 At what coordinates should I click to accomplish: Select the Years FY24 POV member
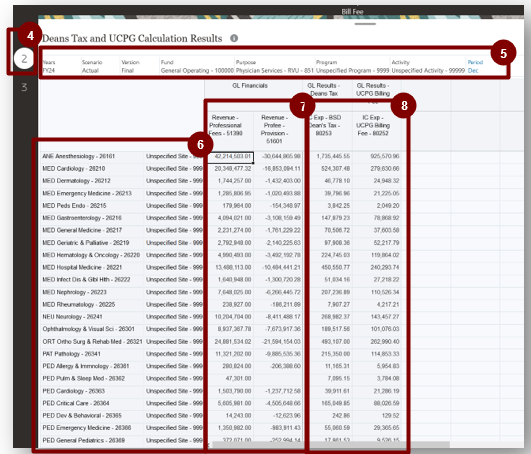[x=49, y=66]
